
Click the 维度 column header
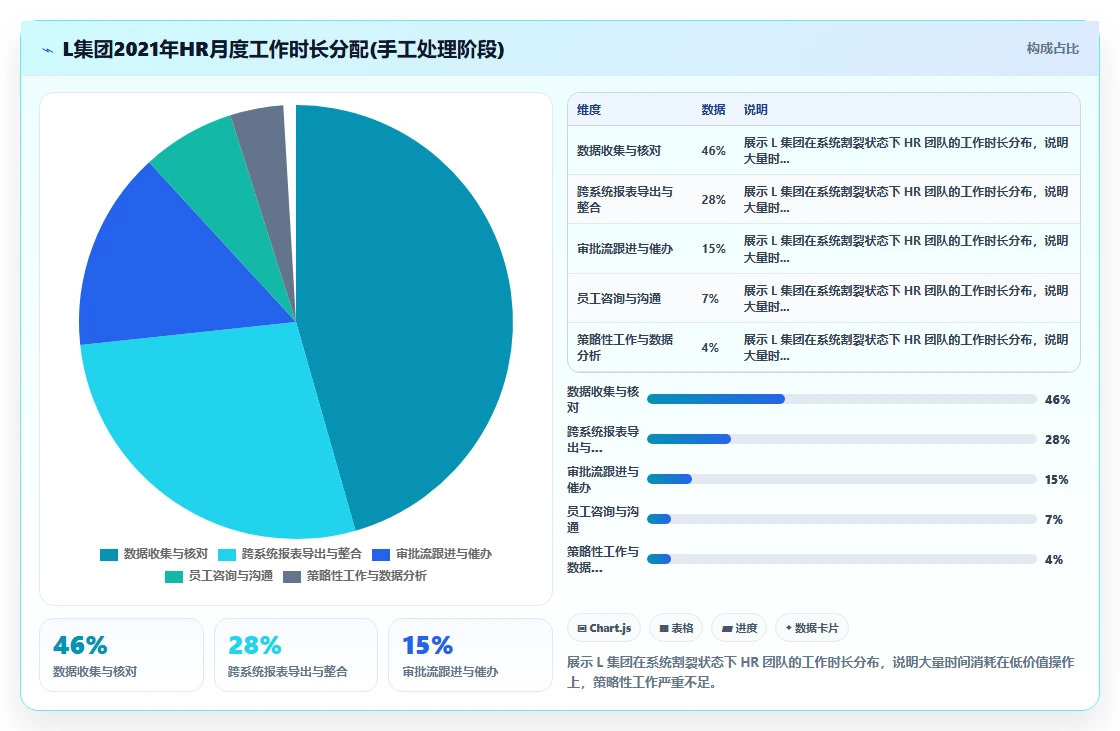click(589, 109)
